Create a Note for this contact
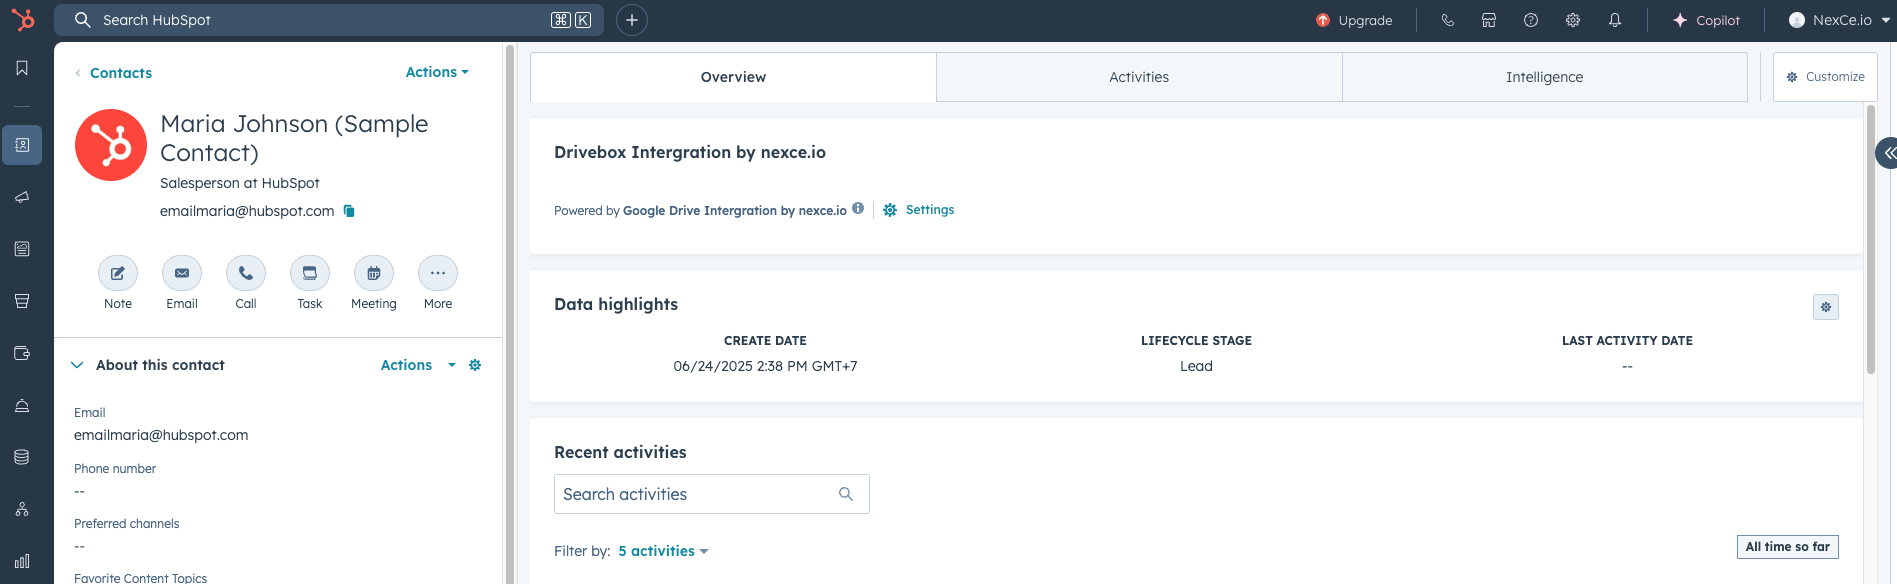The width and height of the screenshot is (1897, 584). pyautogui.click(x=118, y=273)
